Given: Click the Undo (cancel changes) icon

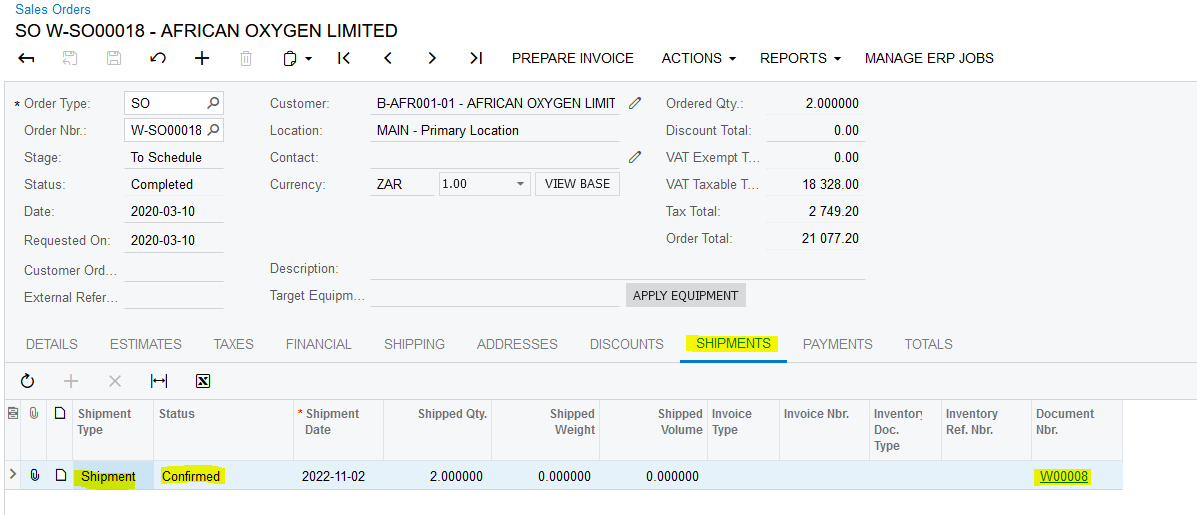Looking at the screenshot, I should (157, 58).
